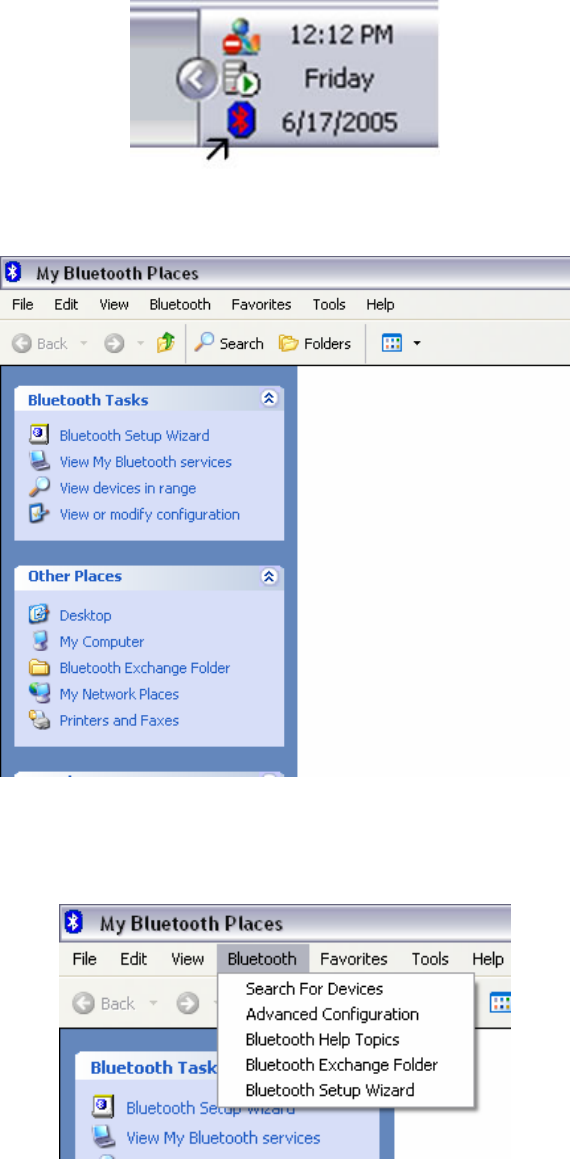Click the 12:12 PM clock
Viewport: 570px width, 1159px height.
coord(341,35)
